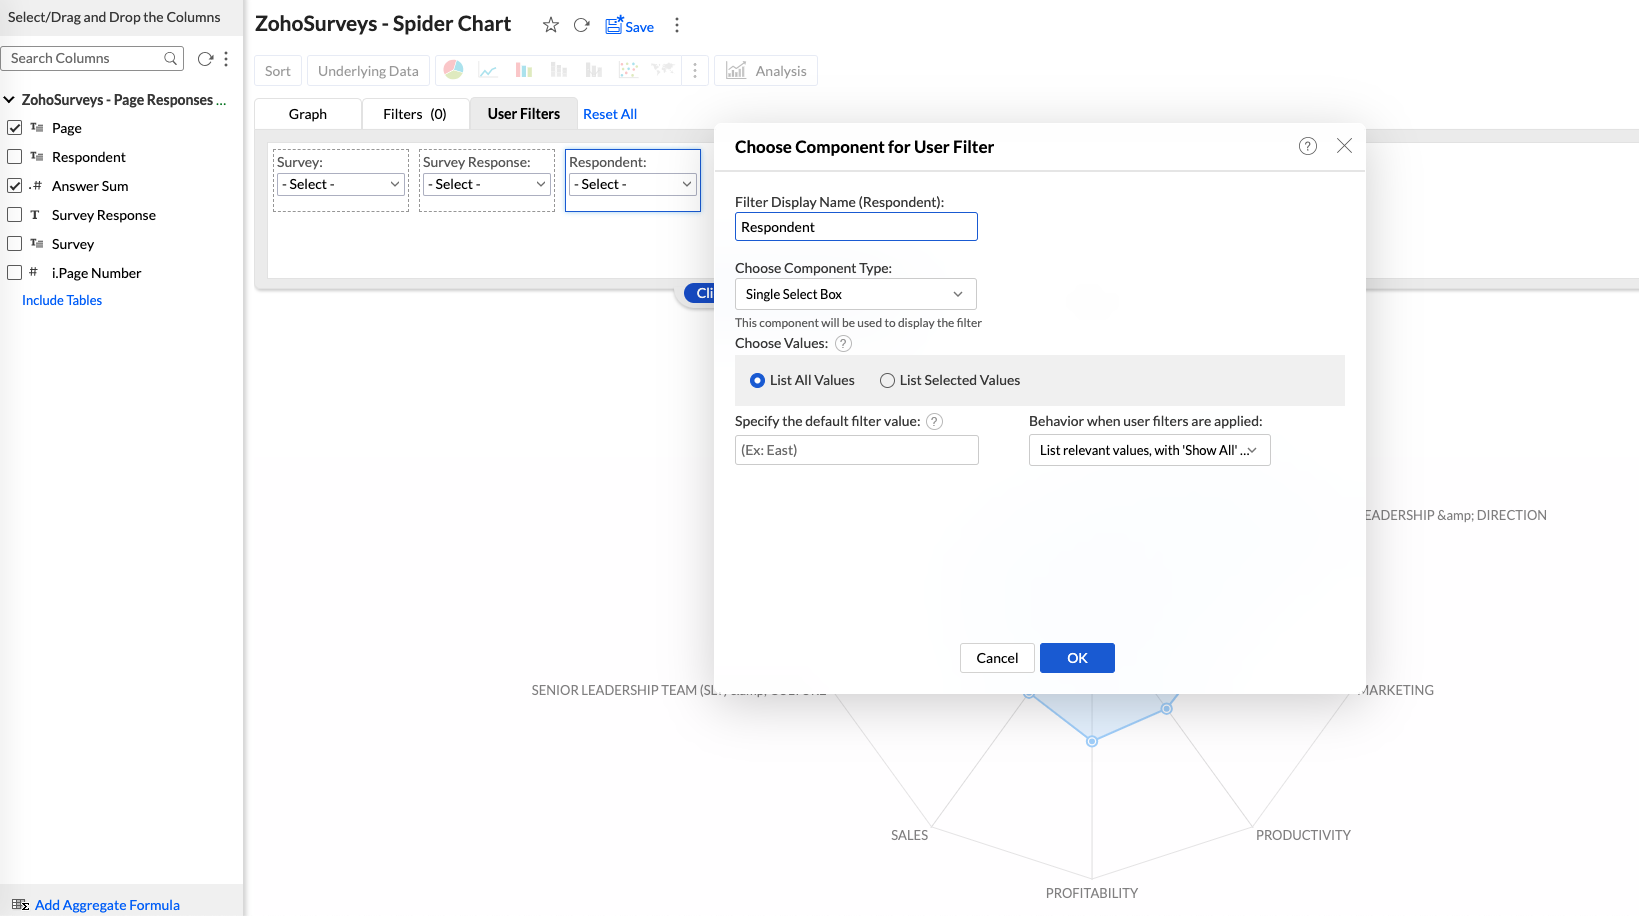Expand the Survey user filter dropdown
Screen dimensions: 1639x916
pyautogui.click(x=340, y=184)
